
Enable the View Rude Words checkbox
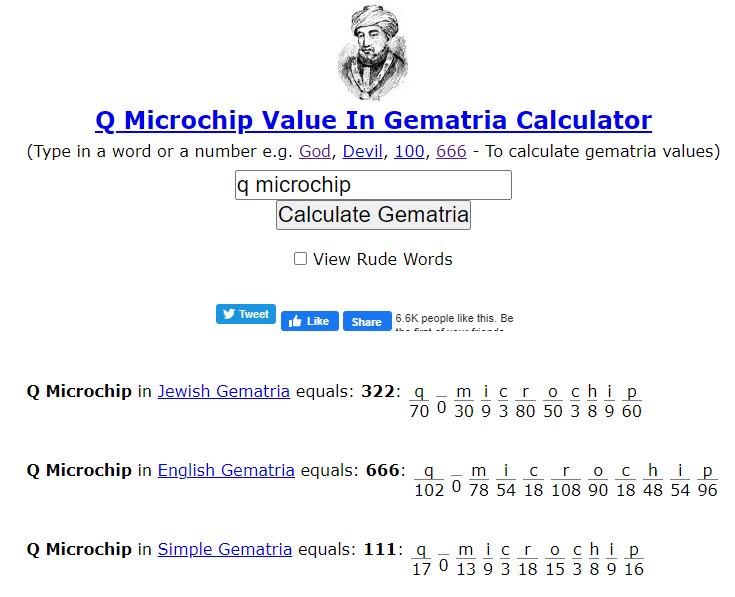coord(300,259)
